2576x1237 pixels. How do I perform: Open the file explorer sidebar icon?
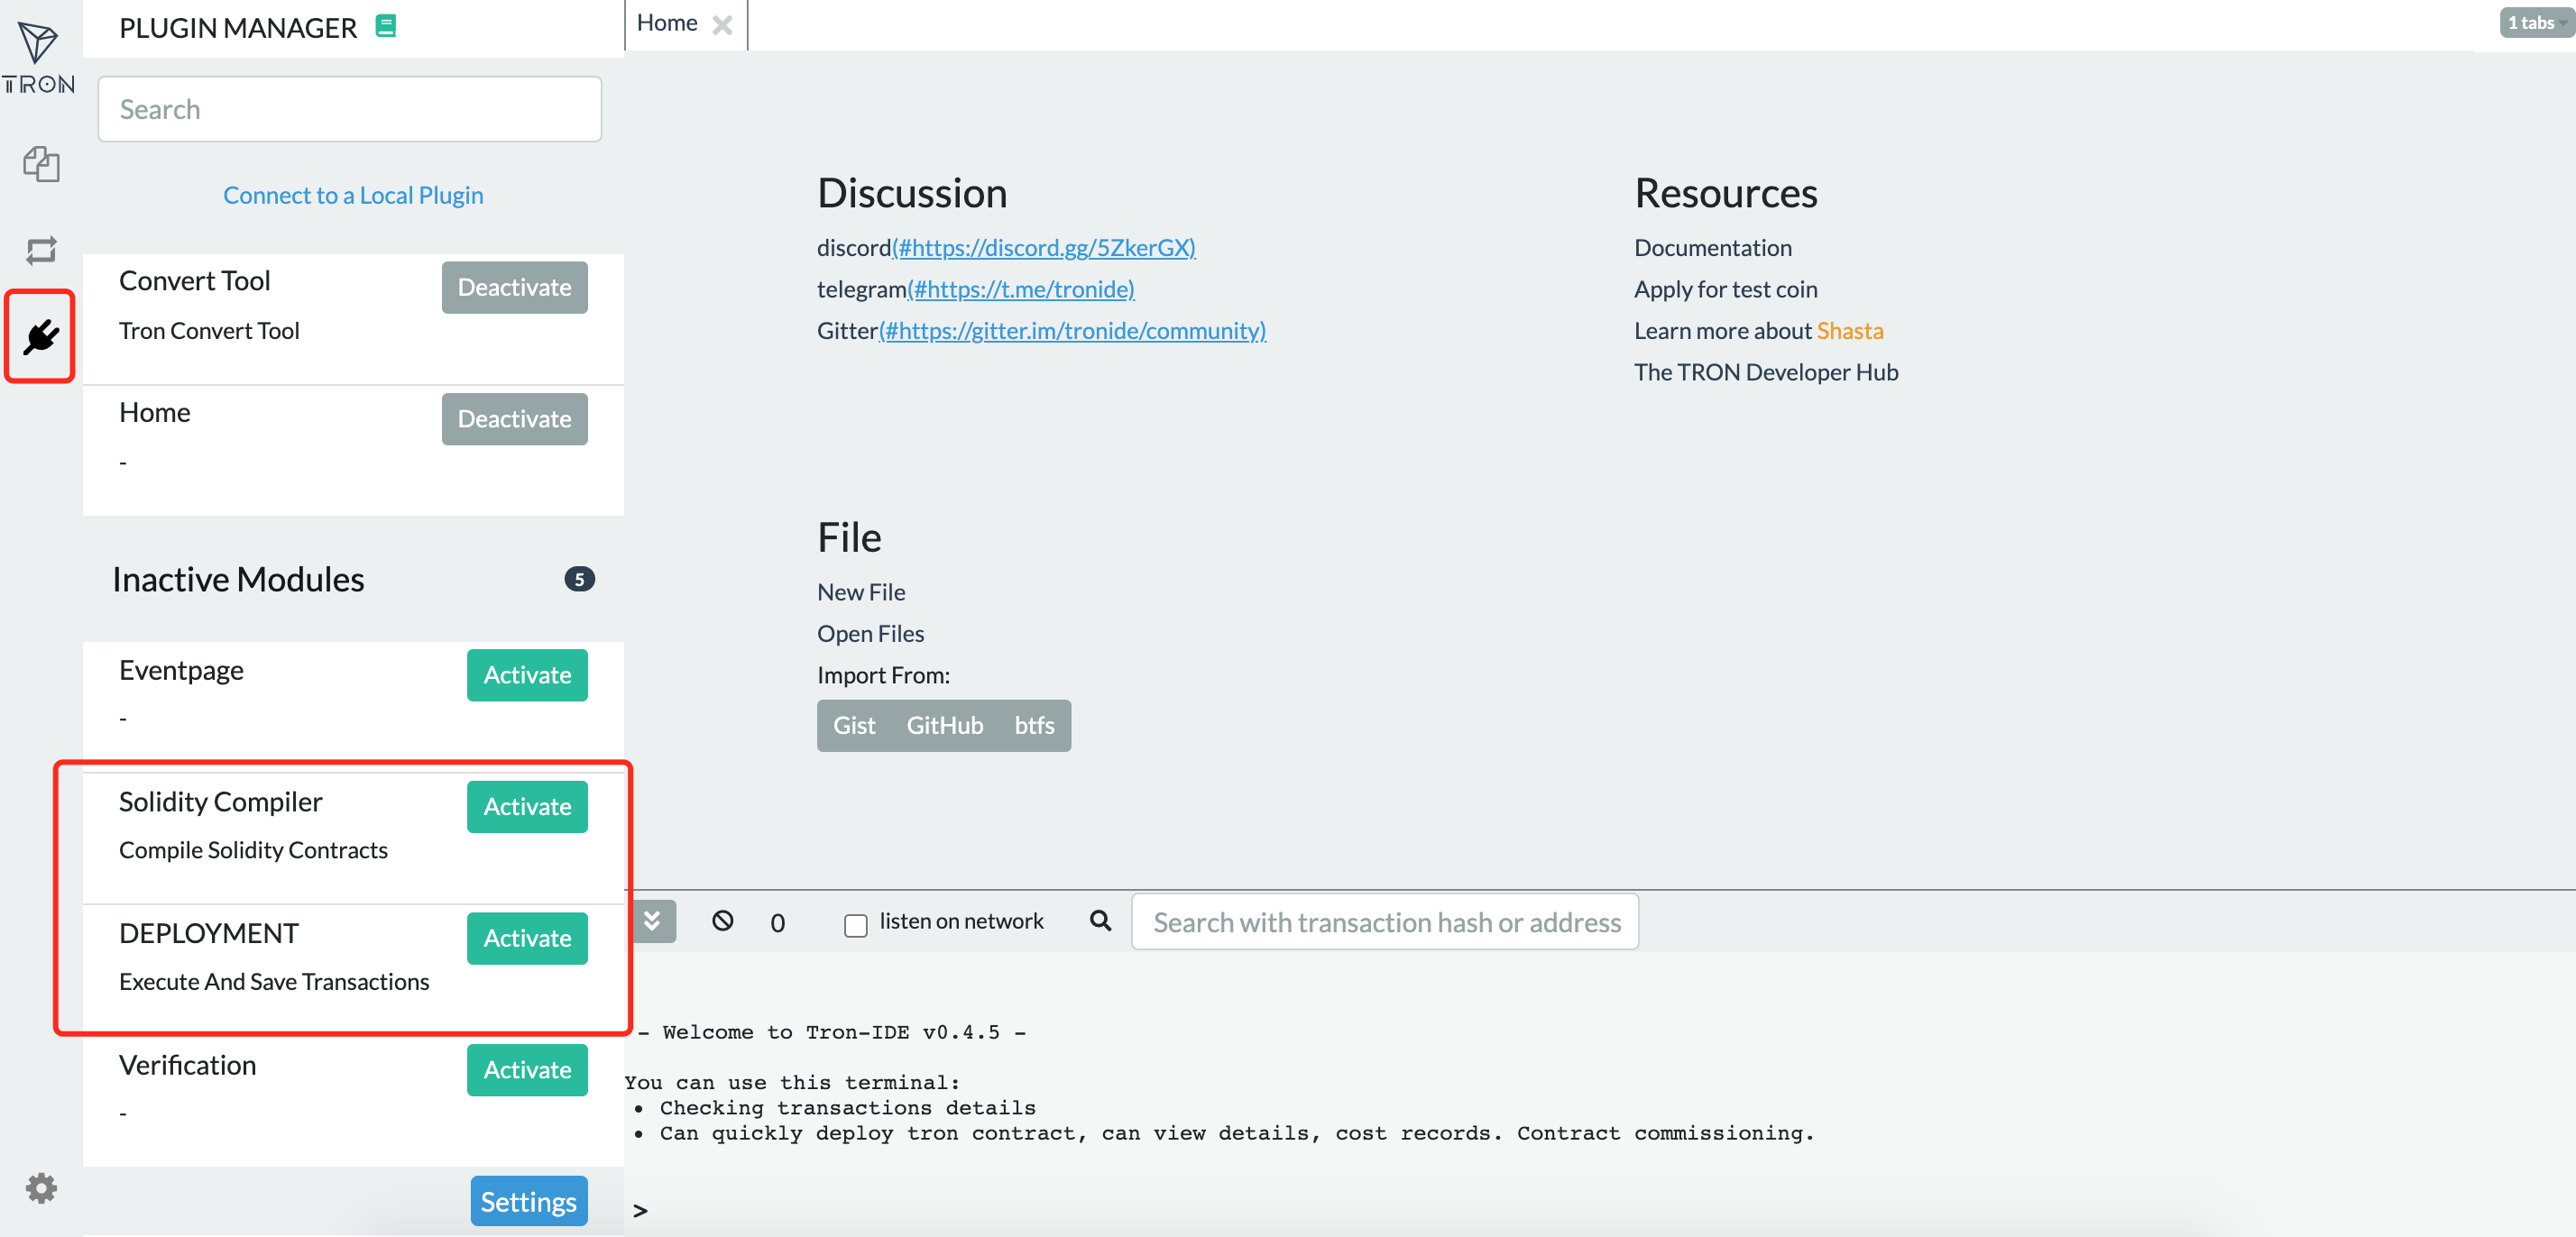click(x=41, y=164)
